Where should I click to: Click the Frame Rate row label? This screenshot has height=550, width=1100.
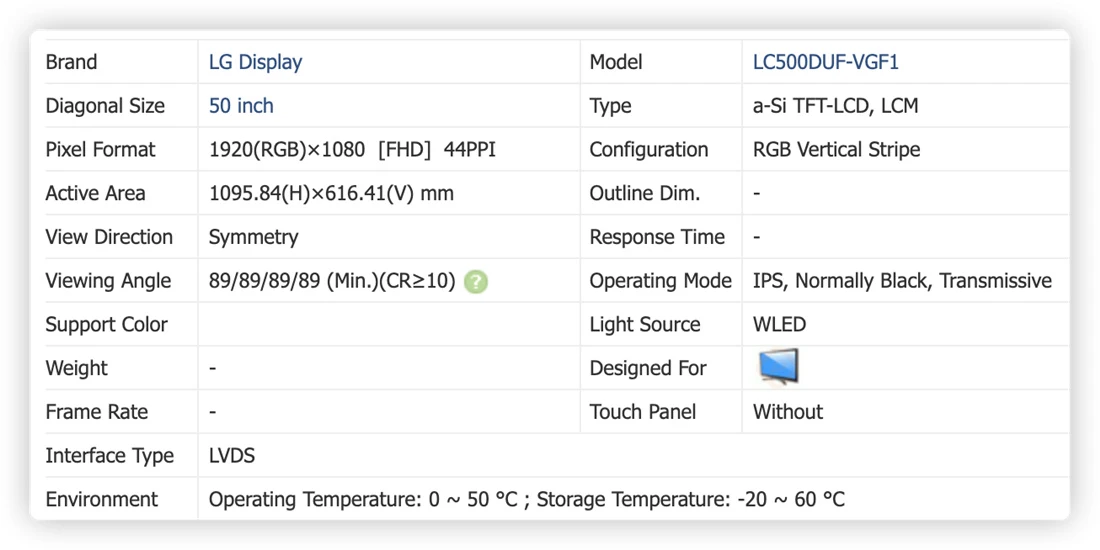97,412
